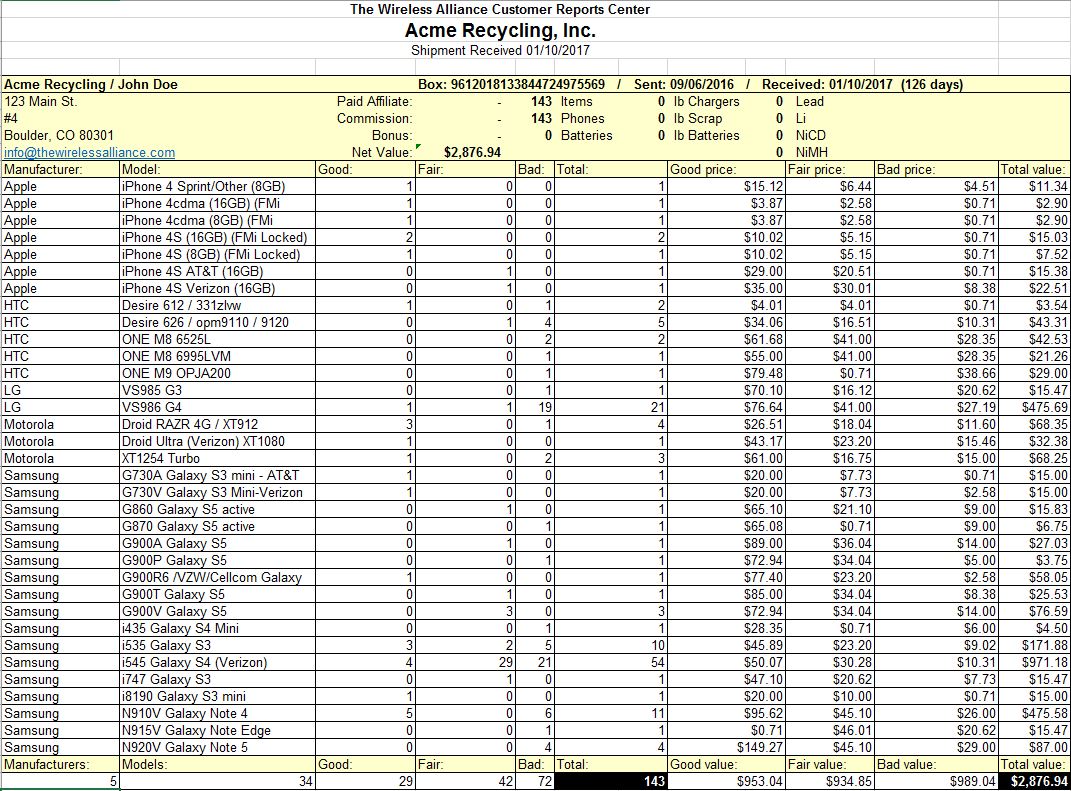1071x791 pixels.
Task: Select the highlighted $2,876.94 grand total cell
Action: point(1034,781)
